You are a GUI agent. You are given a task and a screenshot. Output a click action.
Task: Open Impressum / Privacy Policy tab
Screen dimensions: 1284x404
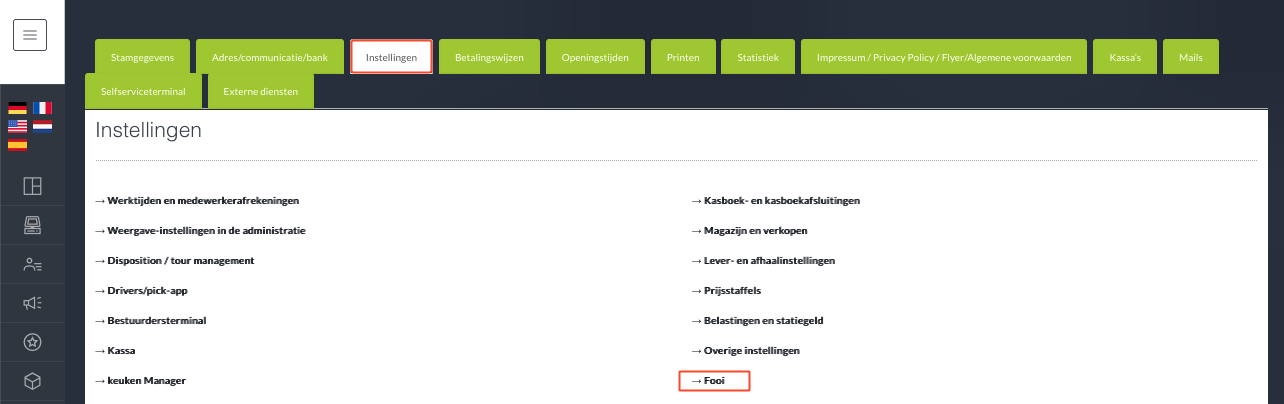944,57
